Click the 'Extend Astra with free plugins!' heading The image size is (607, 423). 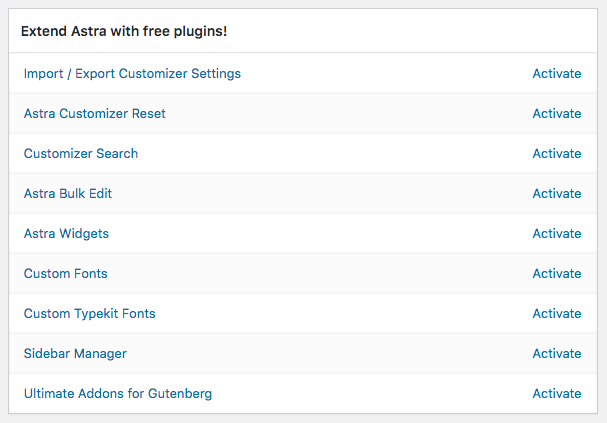click(124, 31)
